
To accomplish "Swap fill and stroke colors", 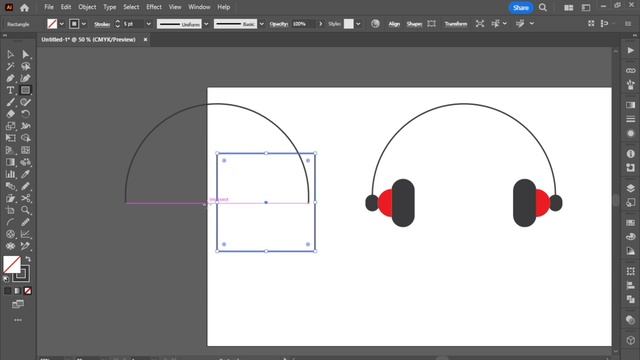I will [x=28, y=259].
